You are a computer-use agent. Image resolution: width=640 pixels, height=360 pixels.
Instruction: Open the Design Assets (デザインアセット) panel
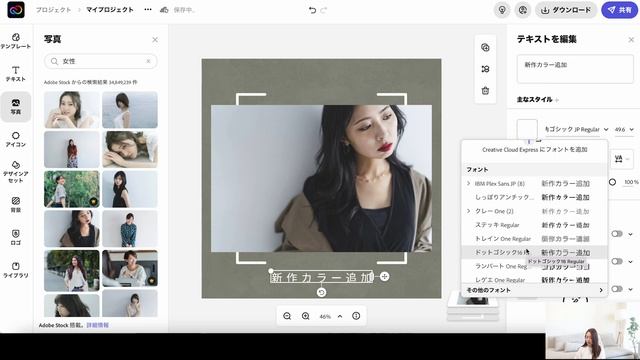click(x=16, y=171)
